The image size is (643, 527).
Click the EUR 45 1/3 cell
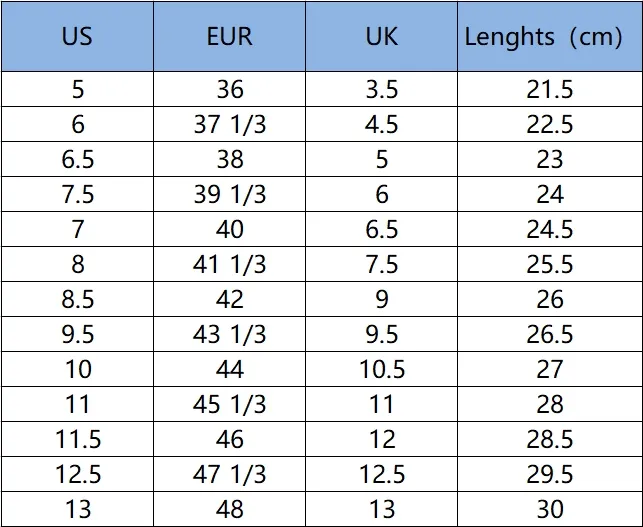(229, 404)
